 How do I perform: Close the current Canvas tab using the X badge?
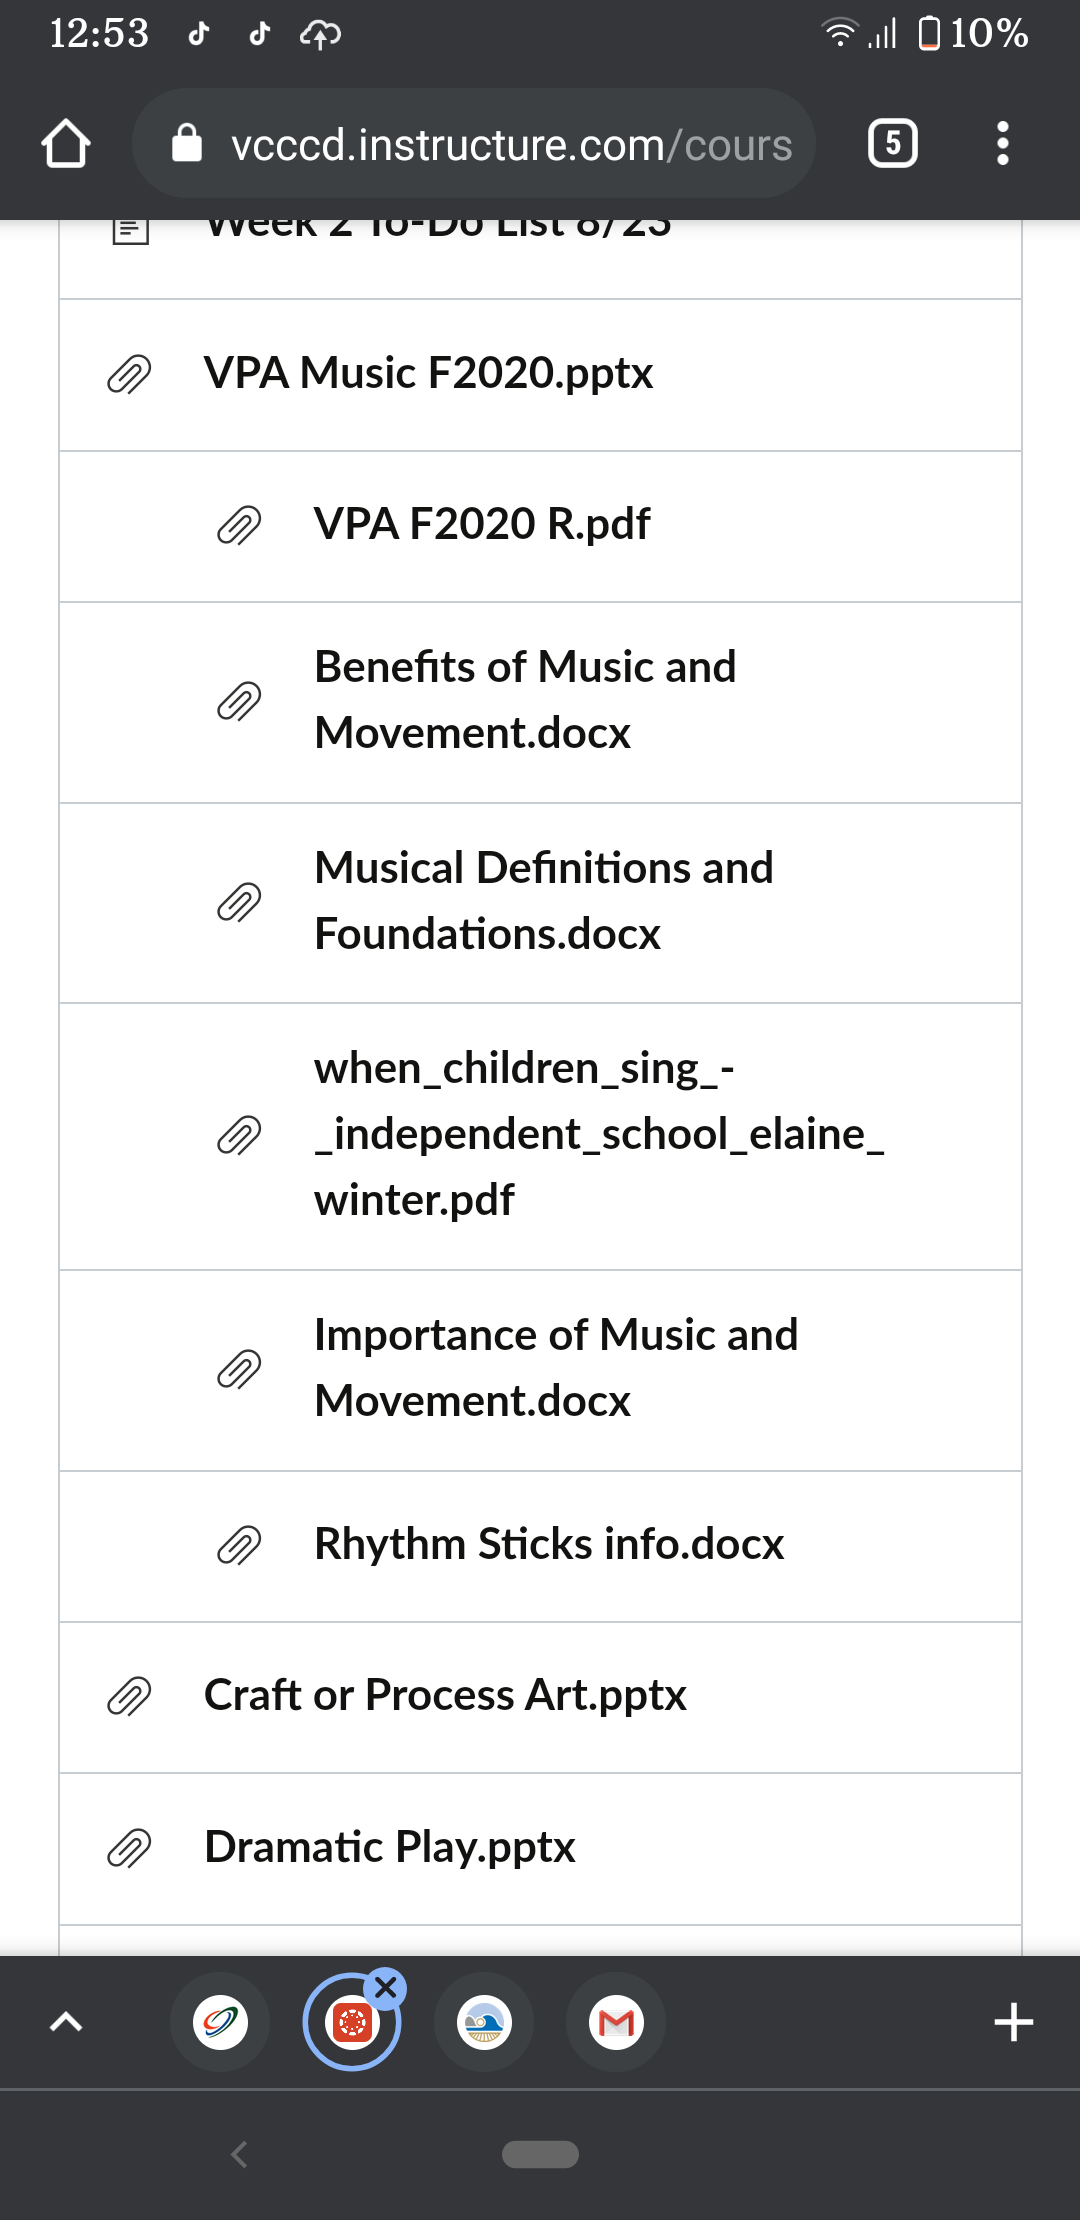(x=386, y=1988)
